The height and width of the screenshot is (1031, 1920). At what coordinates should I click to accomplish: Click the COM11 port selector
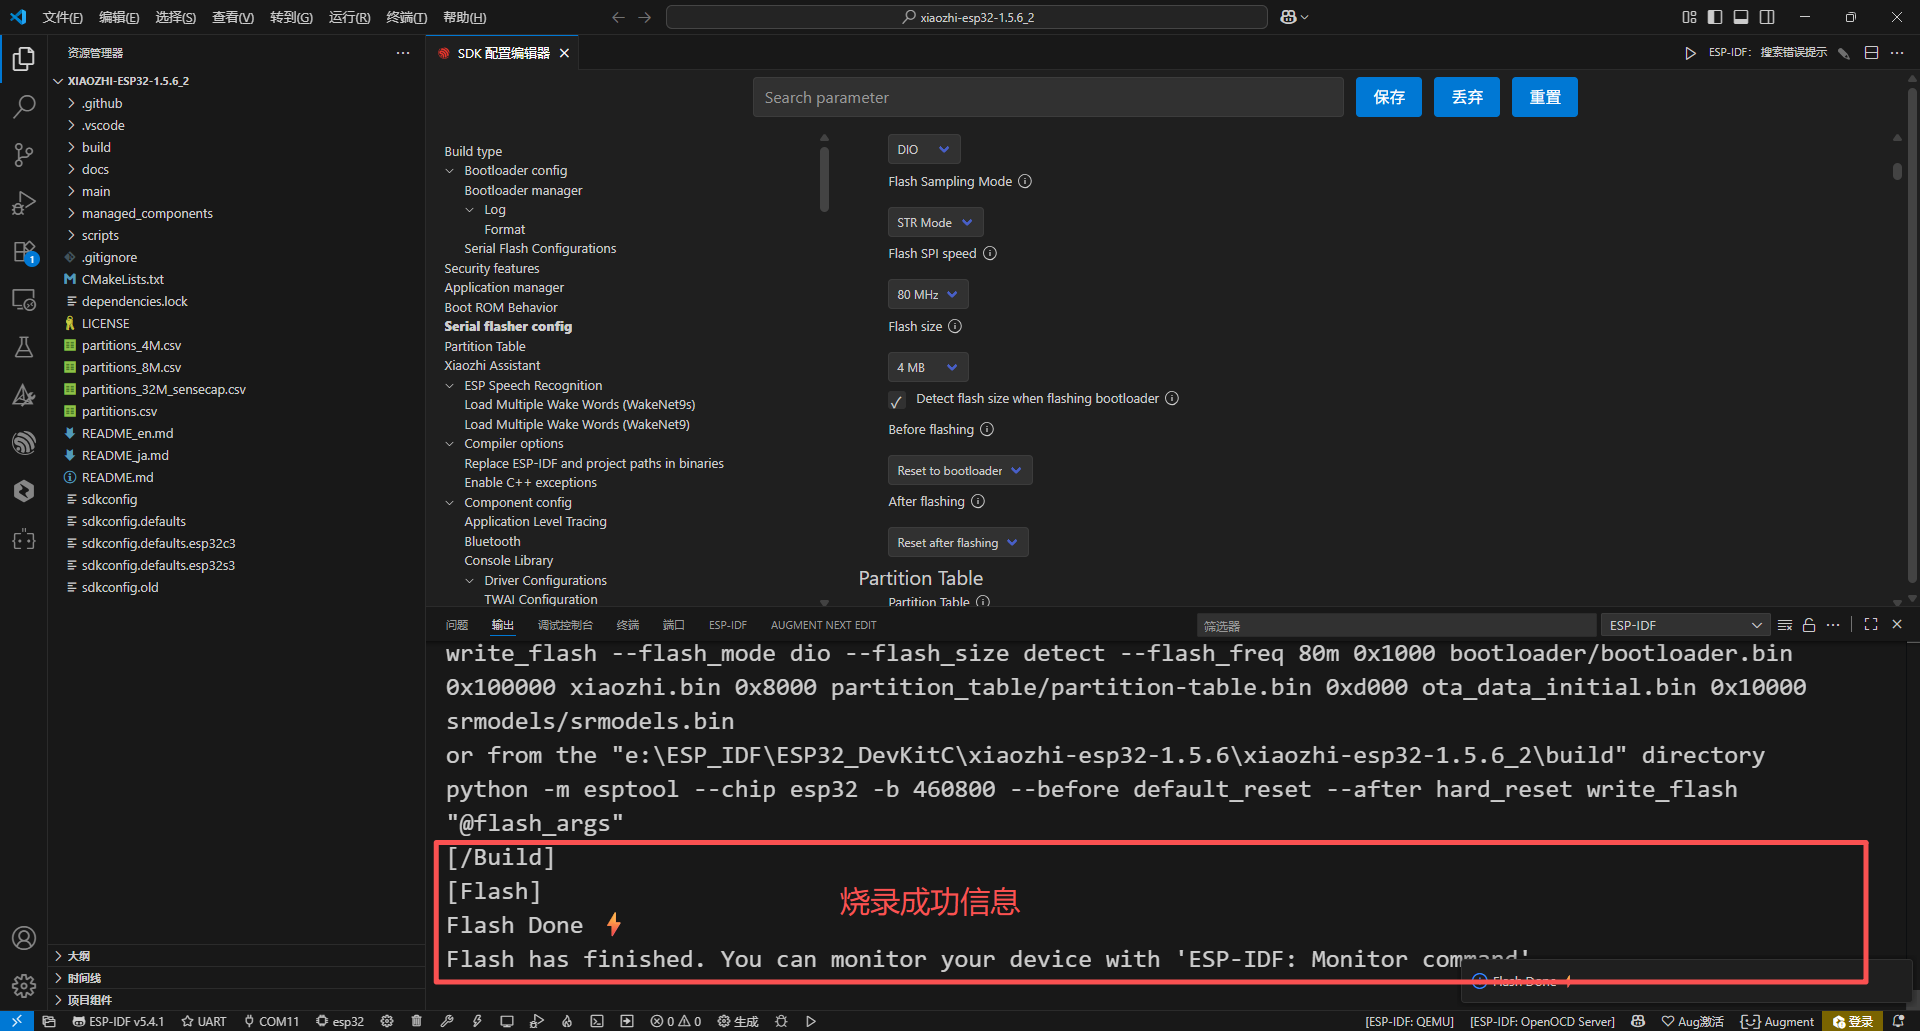[x=271, y=1021]
